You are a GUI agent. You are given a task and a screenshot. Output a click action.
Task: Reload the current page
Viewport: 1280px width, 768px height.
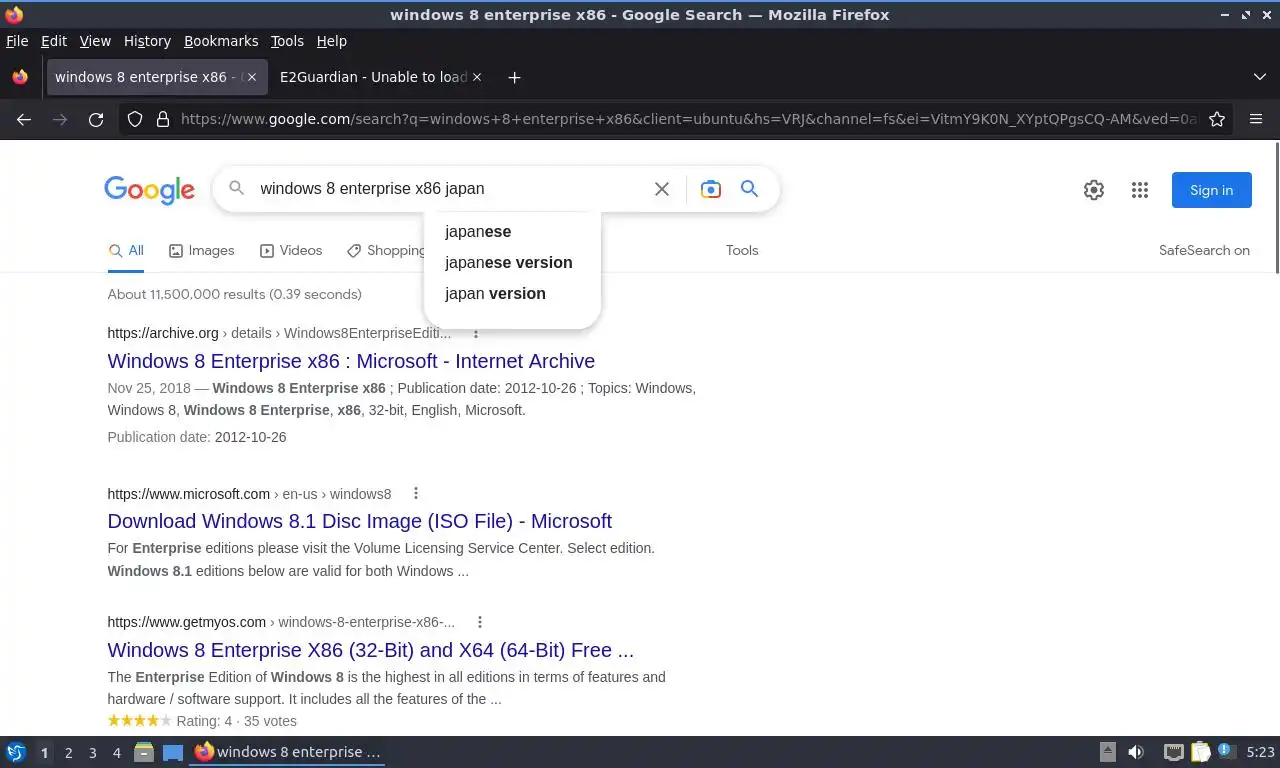pos(96,119)
